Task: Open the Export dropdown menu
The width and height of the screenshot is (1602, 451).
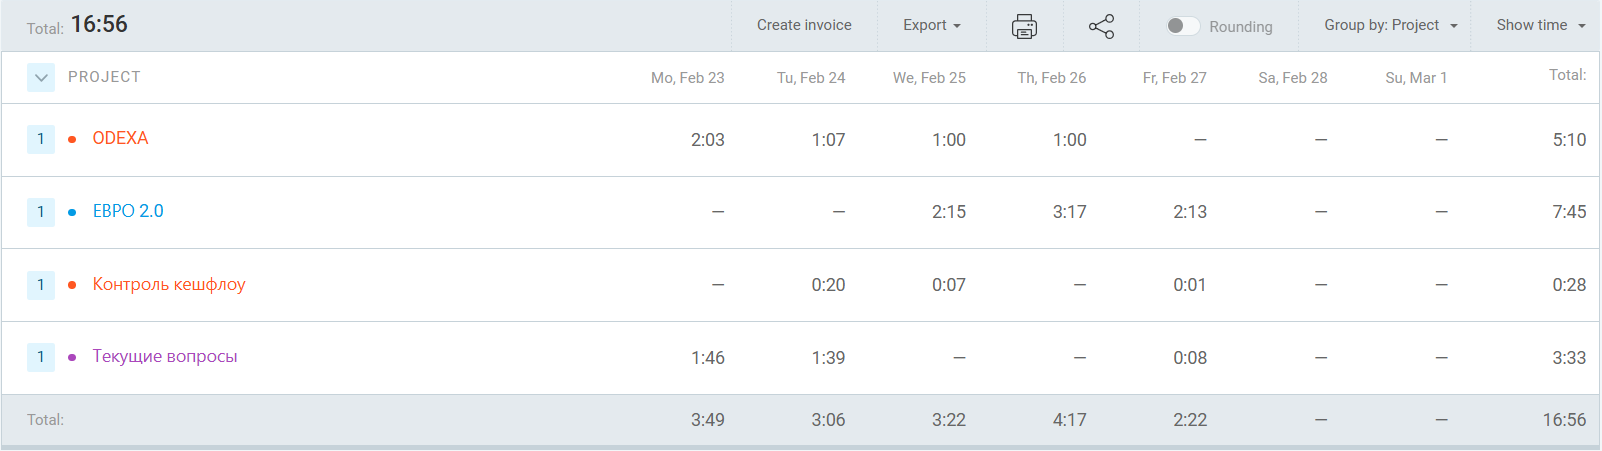Action: pyautogui.click(x=931, y=25)
